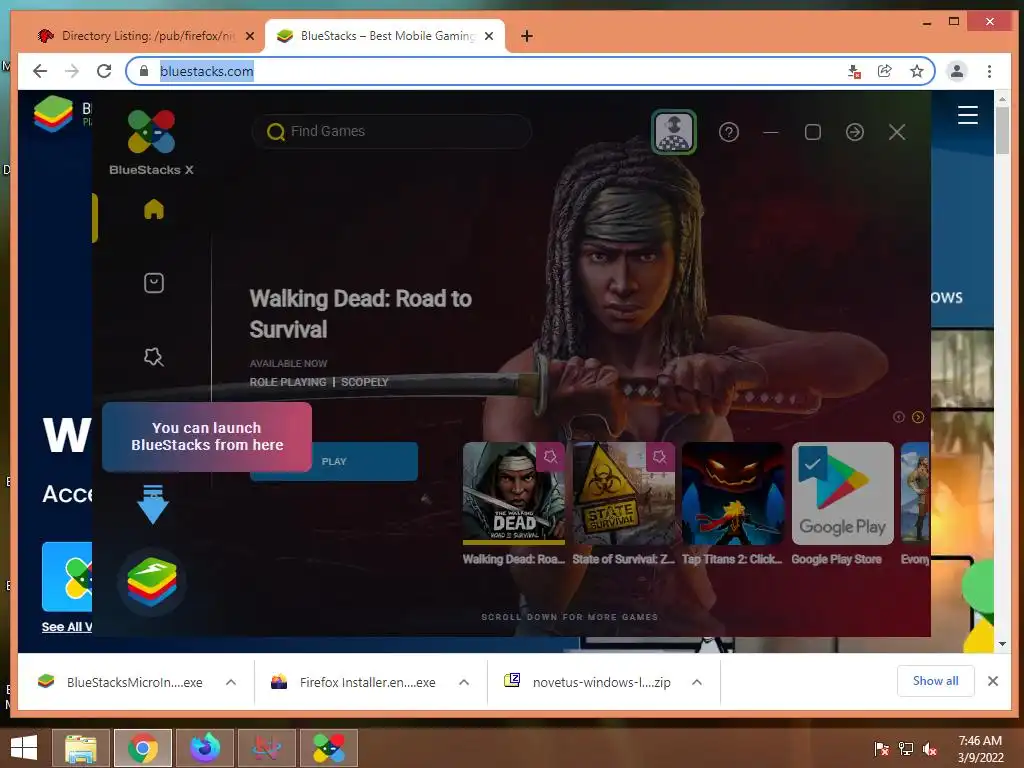Expand options for Firefox Installer download
Viewport: 1024px width, 768px height.
pos(464,682)
